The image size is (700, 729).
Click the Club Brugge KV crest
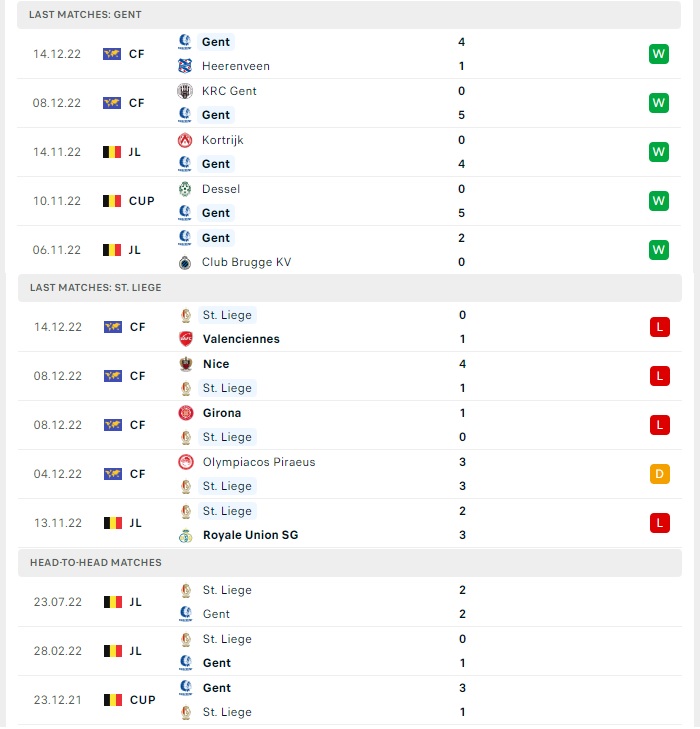(185, 262)
